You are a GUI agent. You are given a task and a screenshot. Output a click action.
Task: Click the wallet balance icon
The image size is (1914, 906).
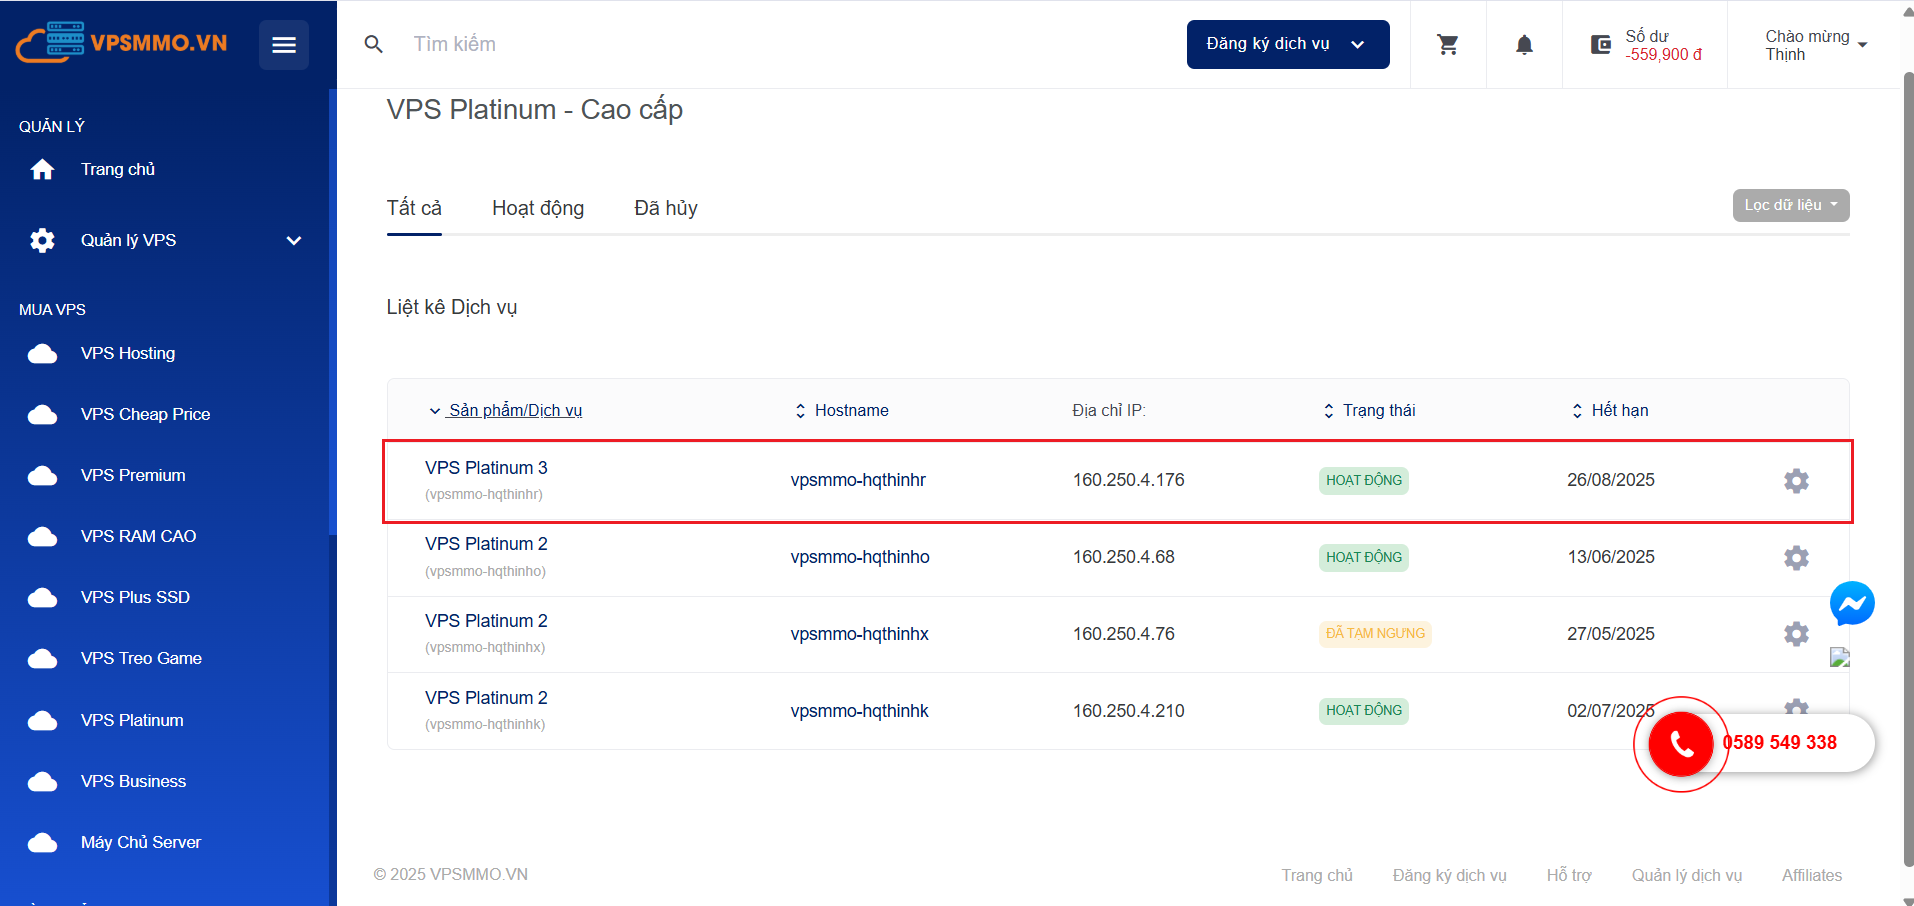coord(1601,44)
